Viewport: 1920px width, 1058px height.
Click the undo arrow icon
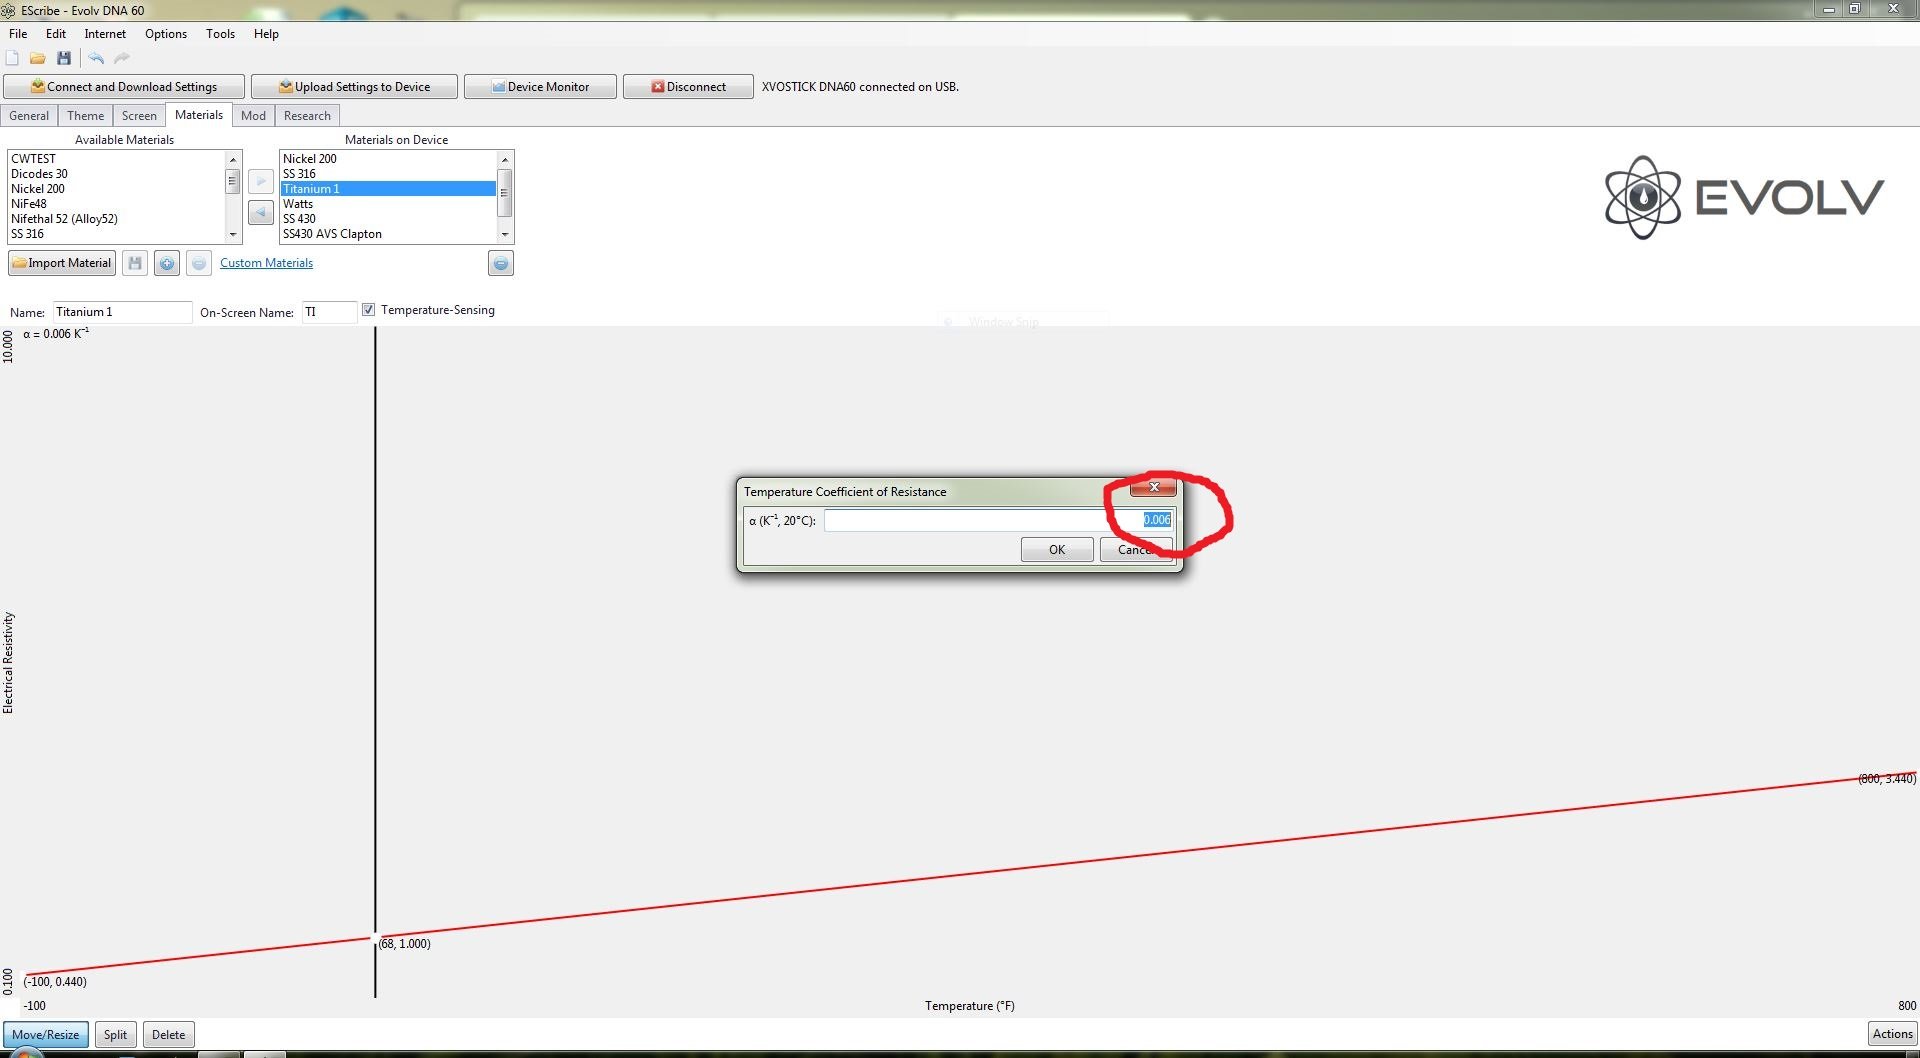[x=96, y=58]
